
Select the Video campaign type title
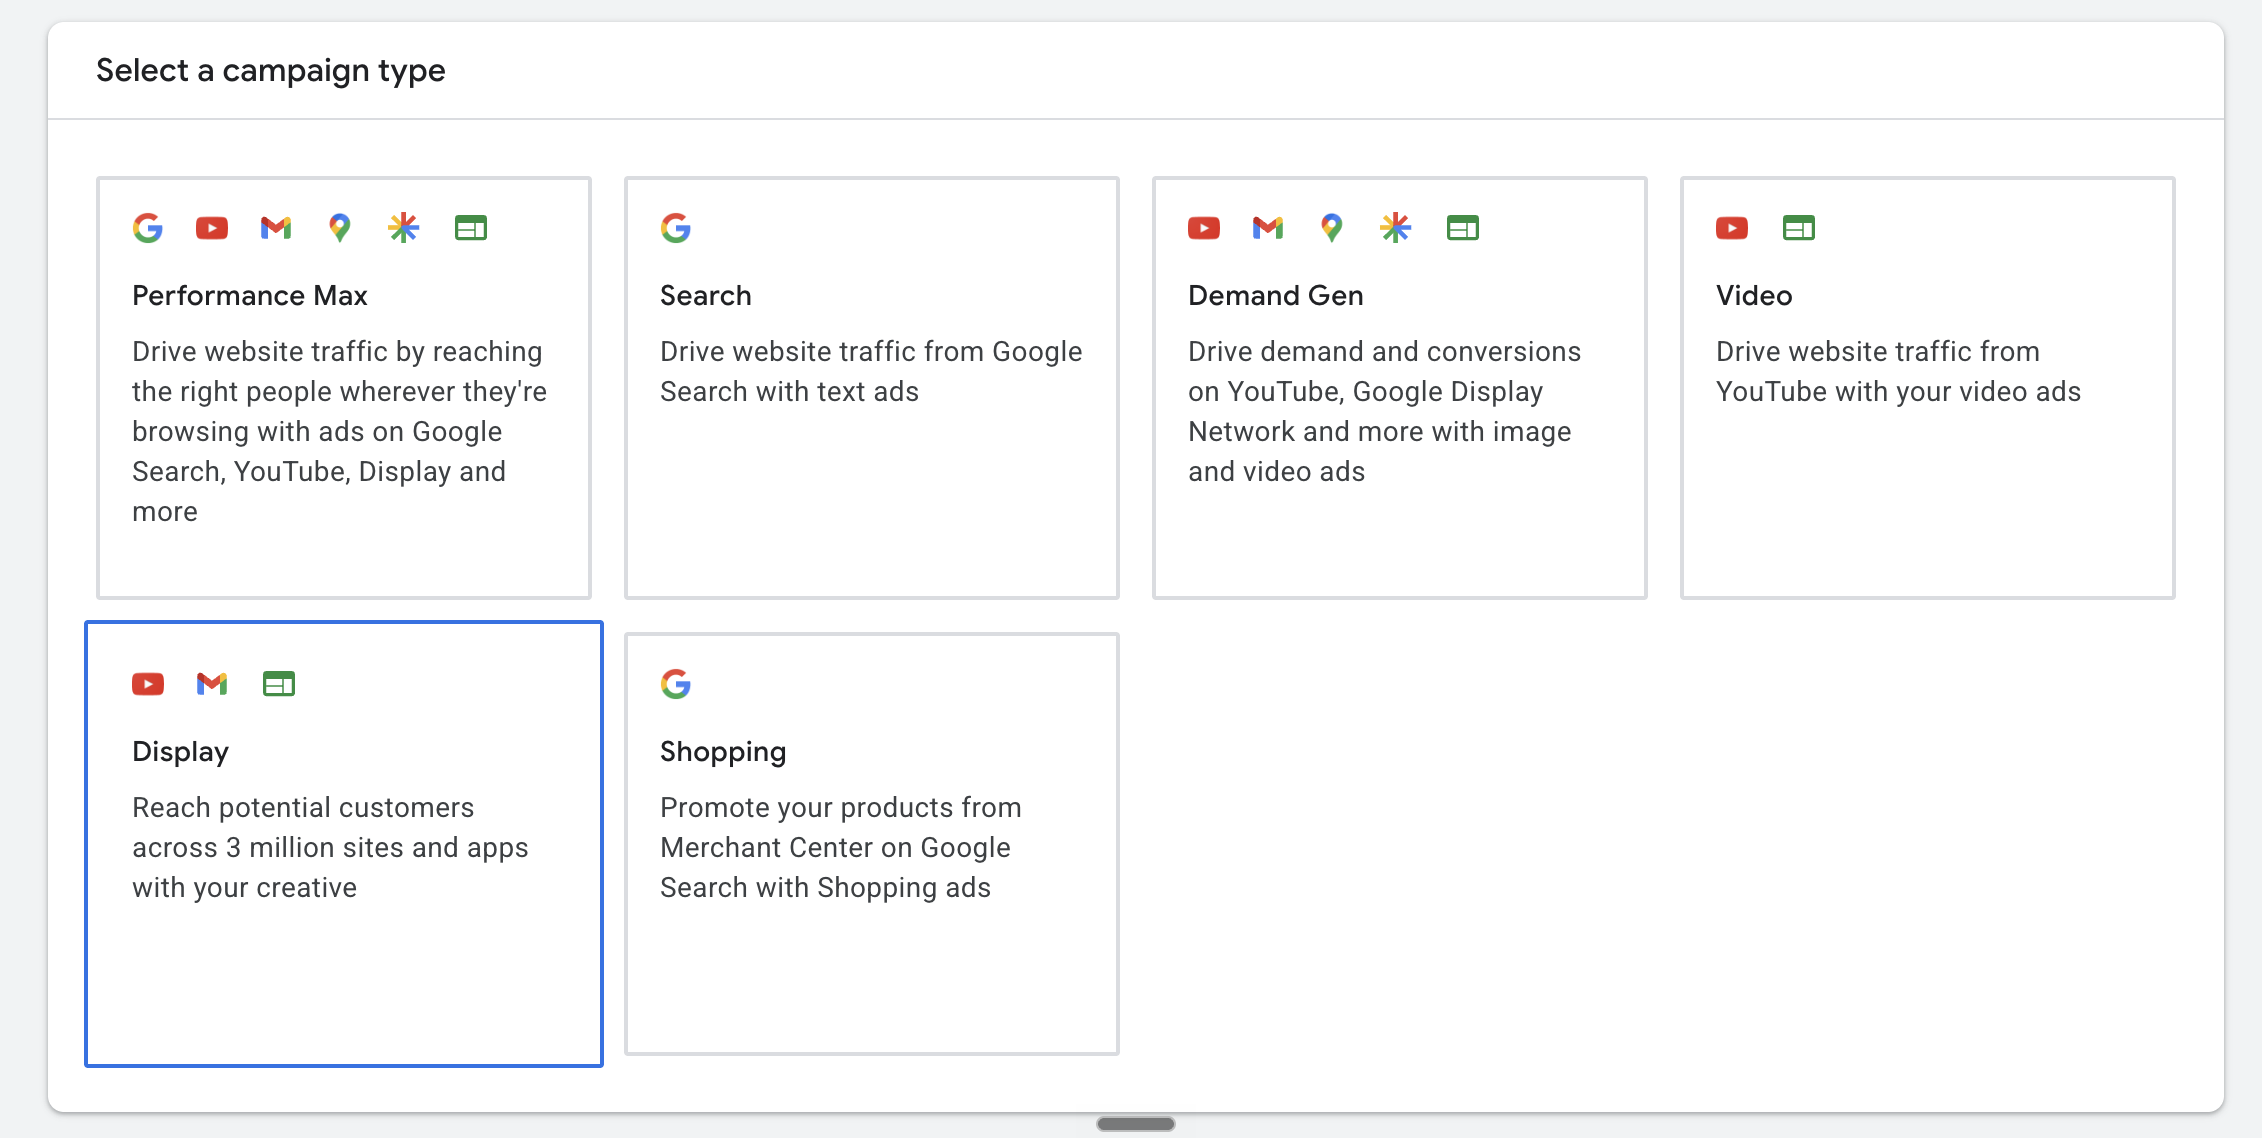coord(1754,296)
